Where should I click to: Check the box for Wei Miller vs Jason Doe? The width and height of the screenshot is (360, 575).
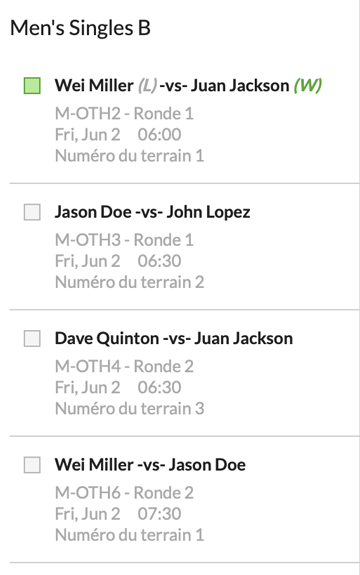[x=32, y=465]
